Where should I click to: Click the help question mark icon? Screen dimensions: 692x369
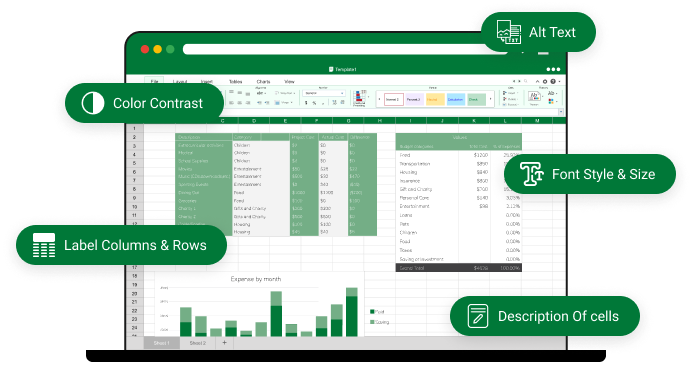(x=553, y=81)
